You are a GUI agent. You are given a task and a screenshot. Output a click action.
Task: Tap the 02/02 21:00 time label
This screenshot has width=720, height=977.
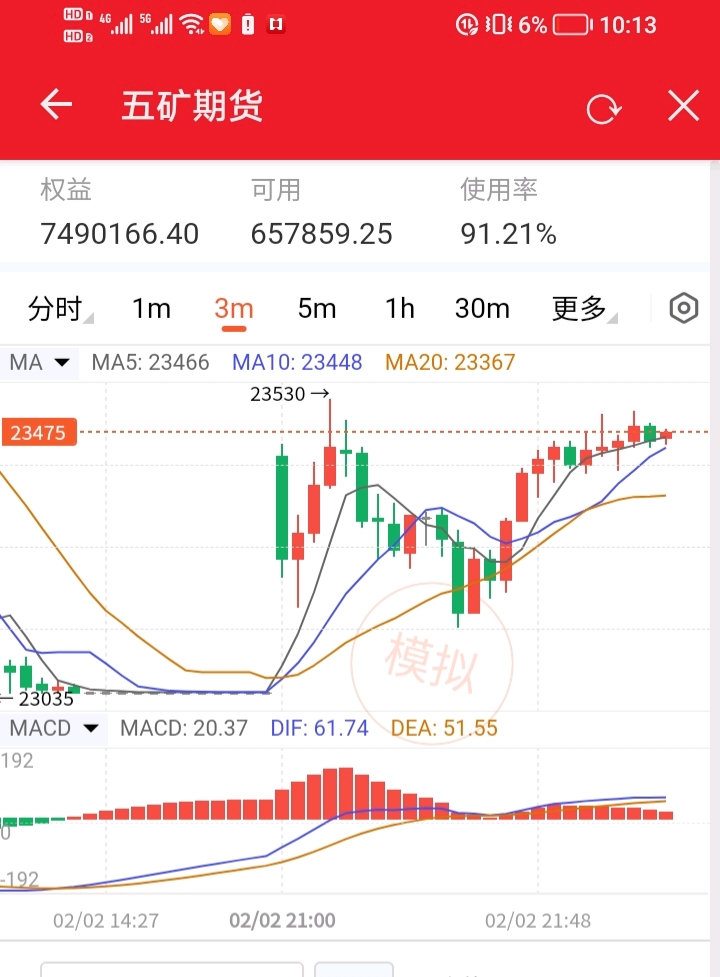pos(282,920)
